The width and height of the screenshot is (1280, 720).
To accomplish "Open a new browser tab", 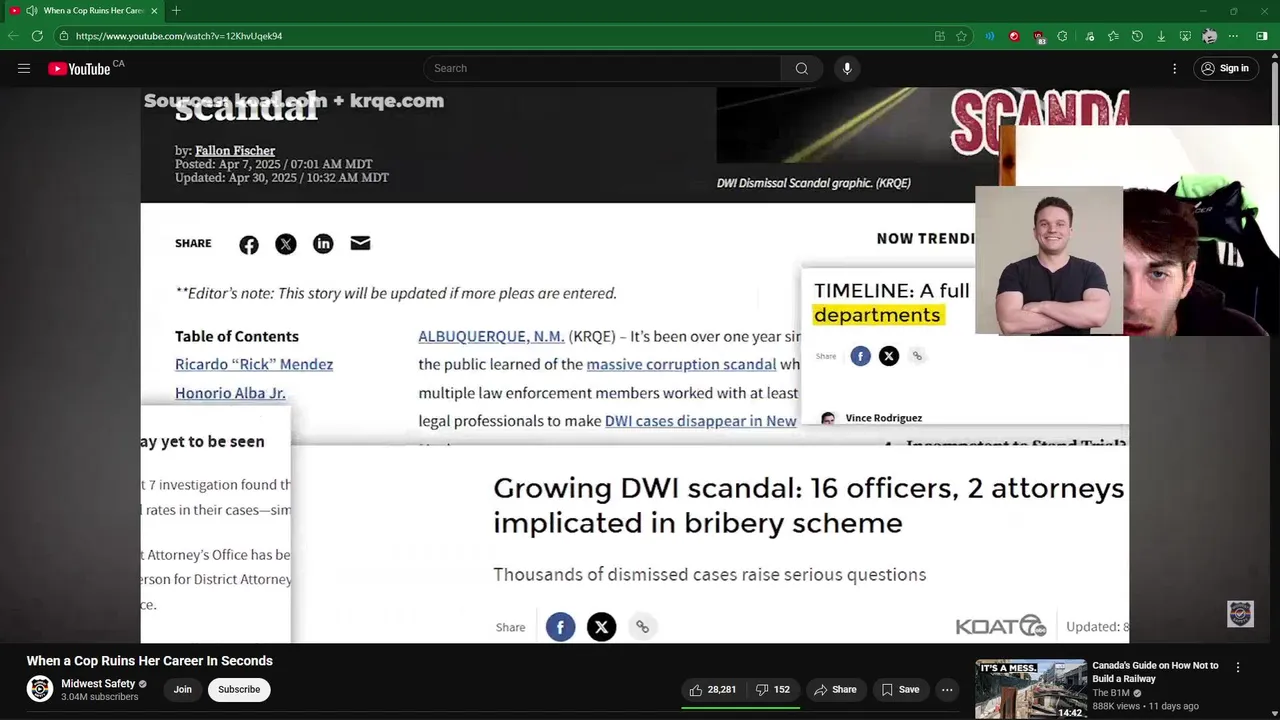I will pyautogui.click(x=176, y=11).
